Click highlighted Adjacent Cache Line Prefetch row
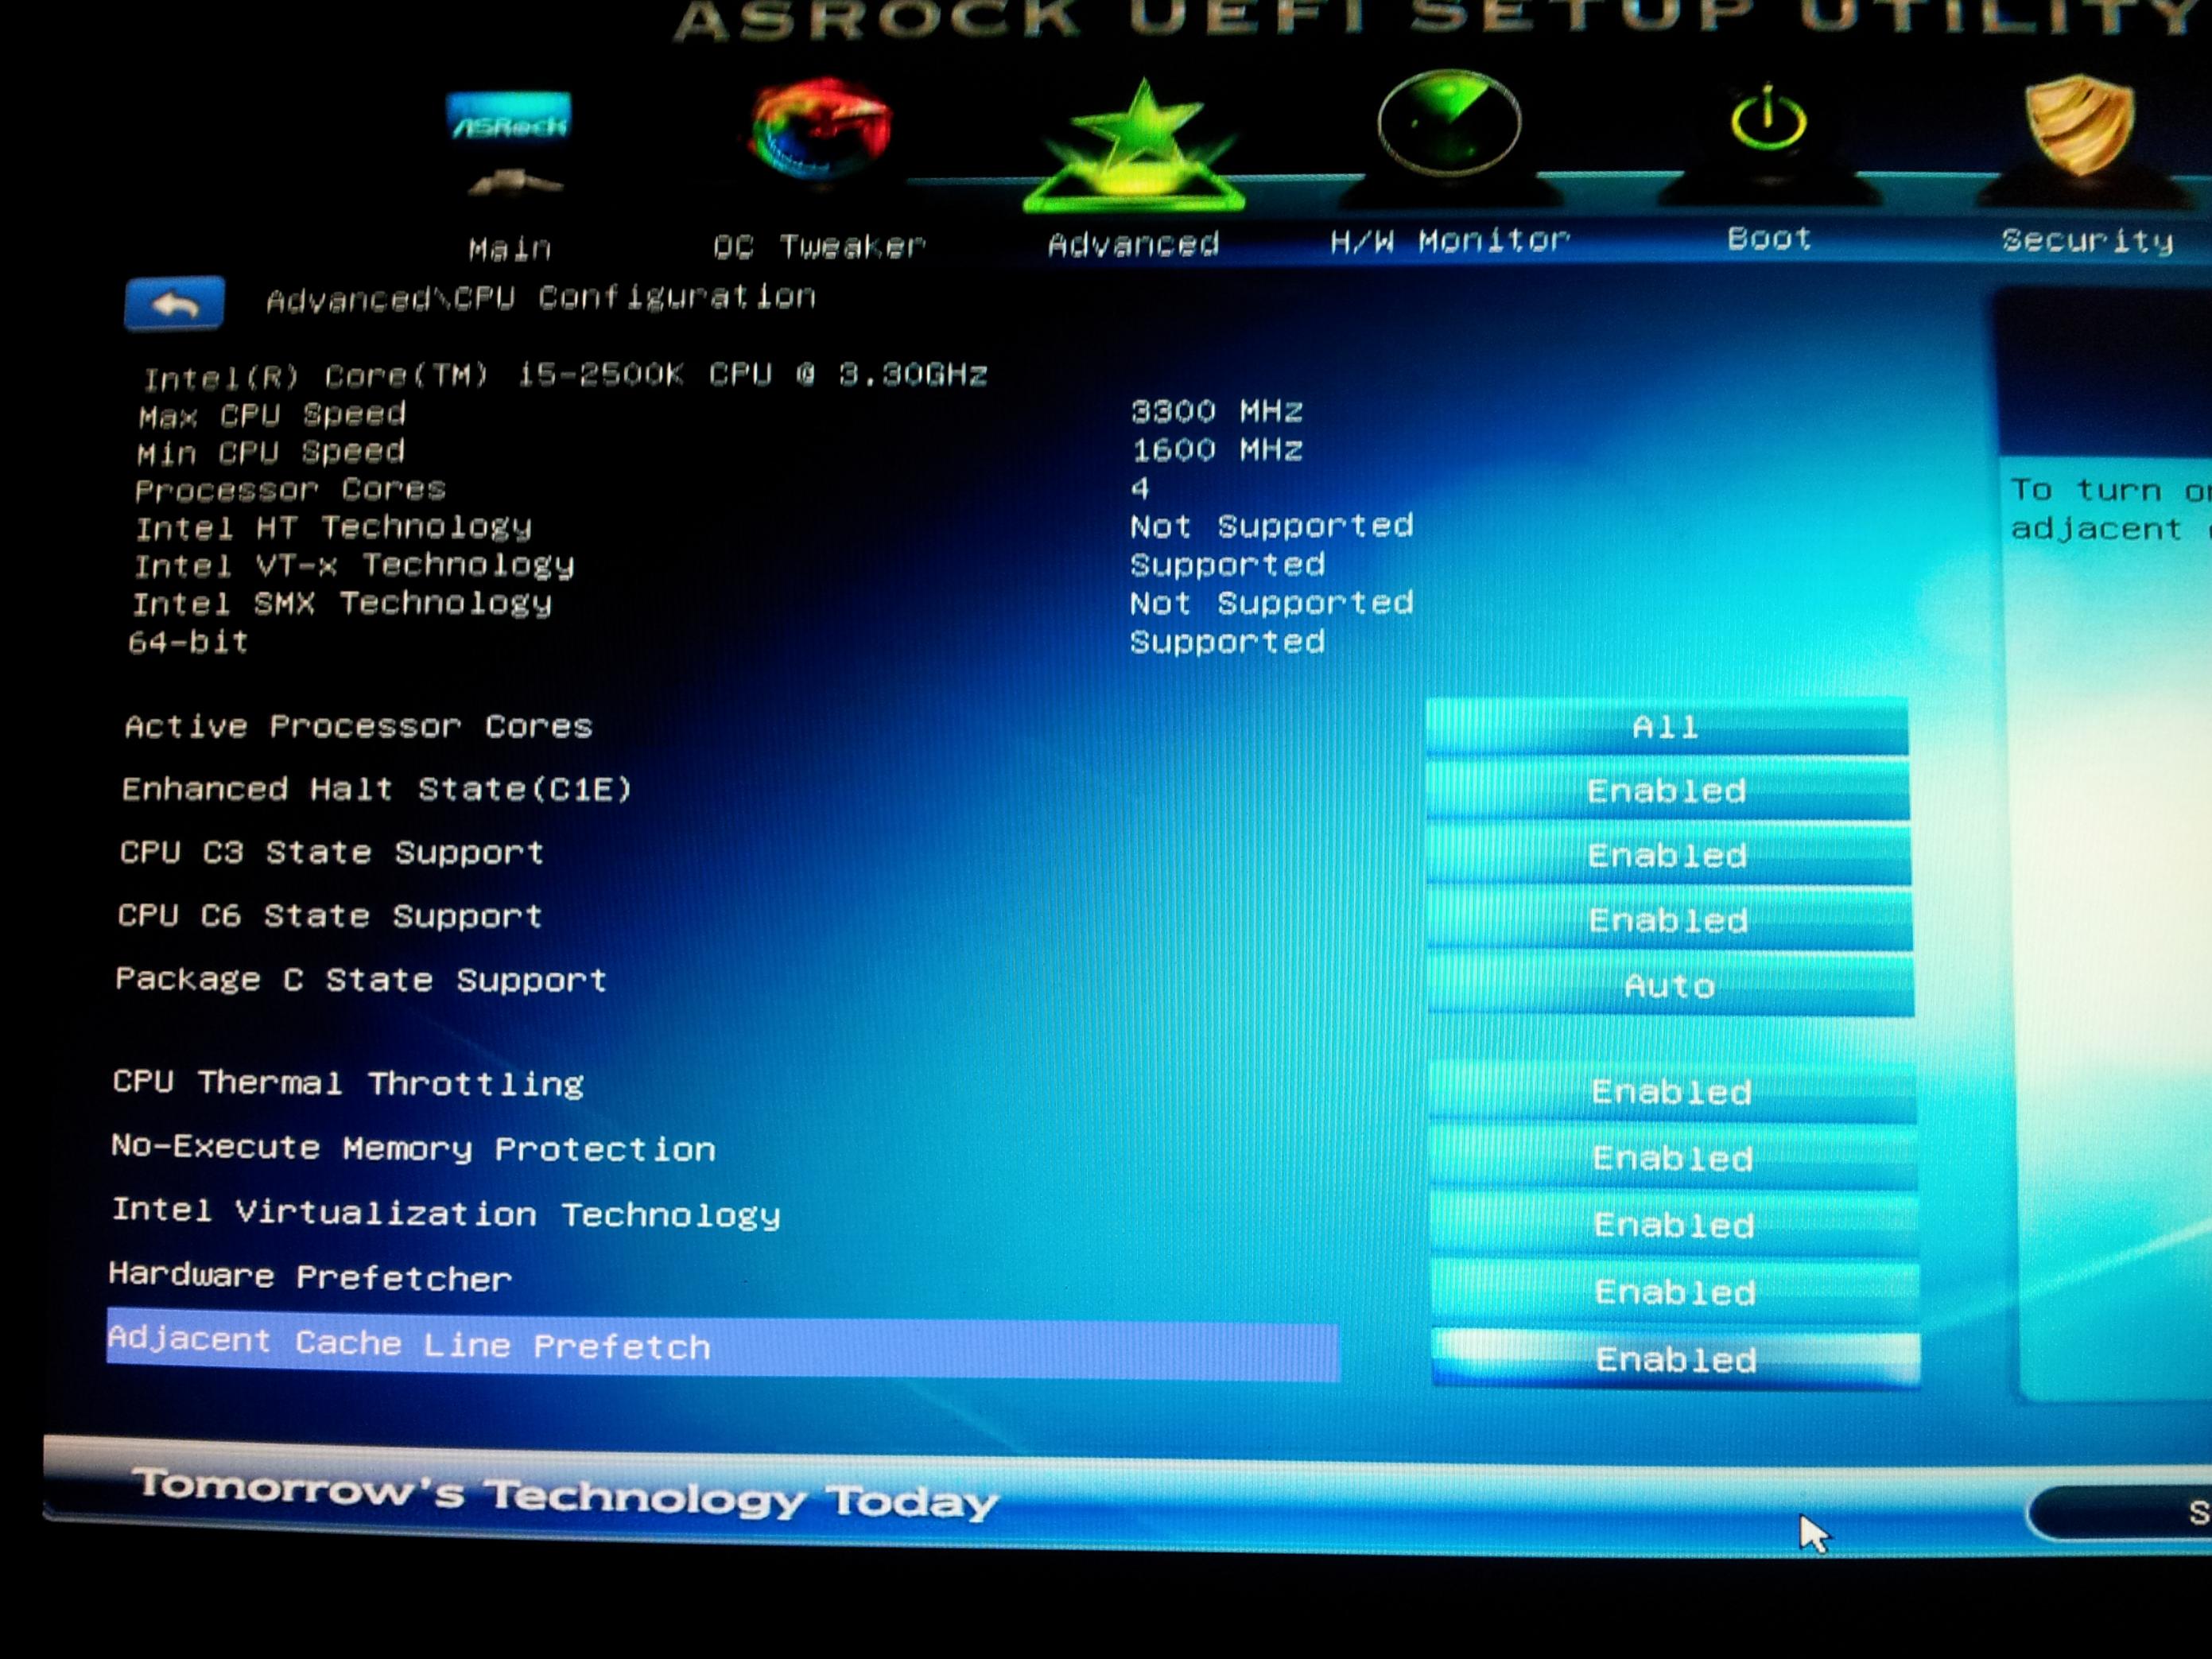The height and width of the screenshot is (1659, 2212). tap(720, 1347)
